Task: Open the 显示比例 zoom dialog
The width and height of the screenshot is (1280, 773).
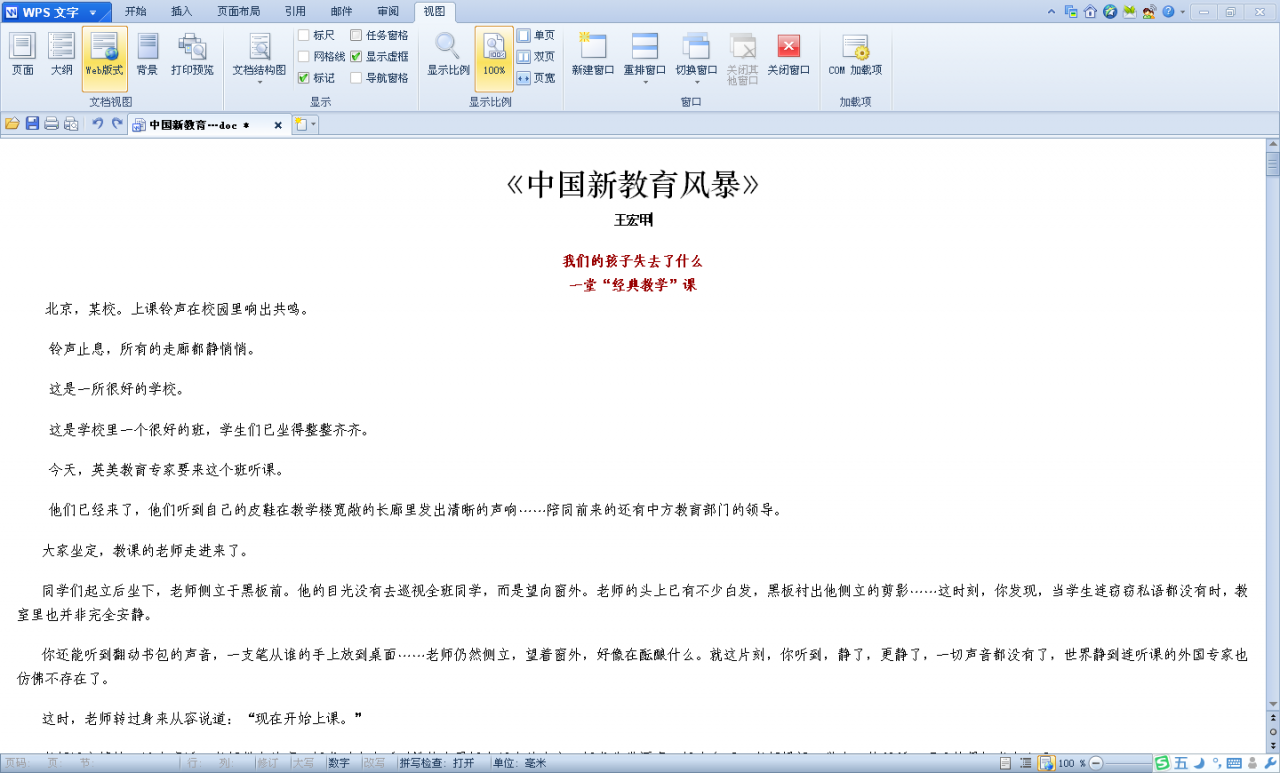Action: coord(448,55)
